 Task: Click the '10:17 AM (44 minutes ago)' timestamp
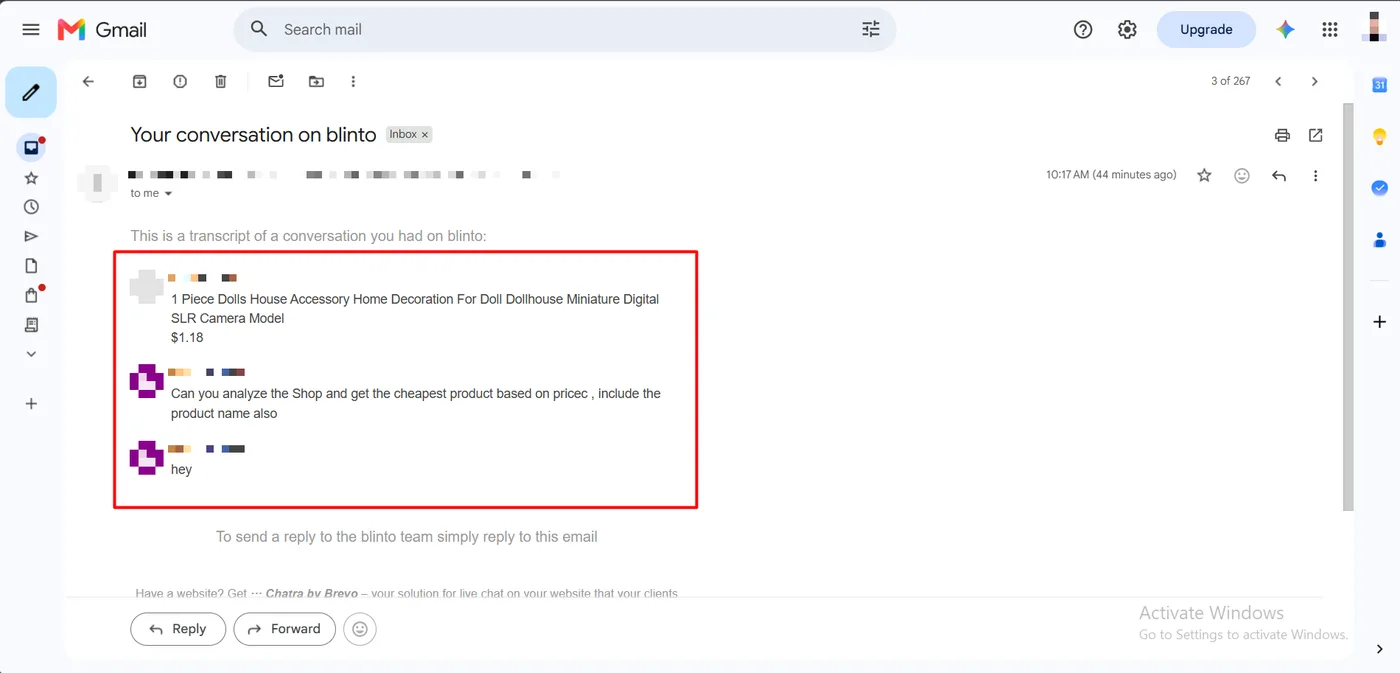tap(1111, 175)
